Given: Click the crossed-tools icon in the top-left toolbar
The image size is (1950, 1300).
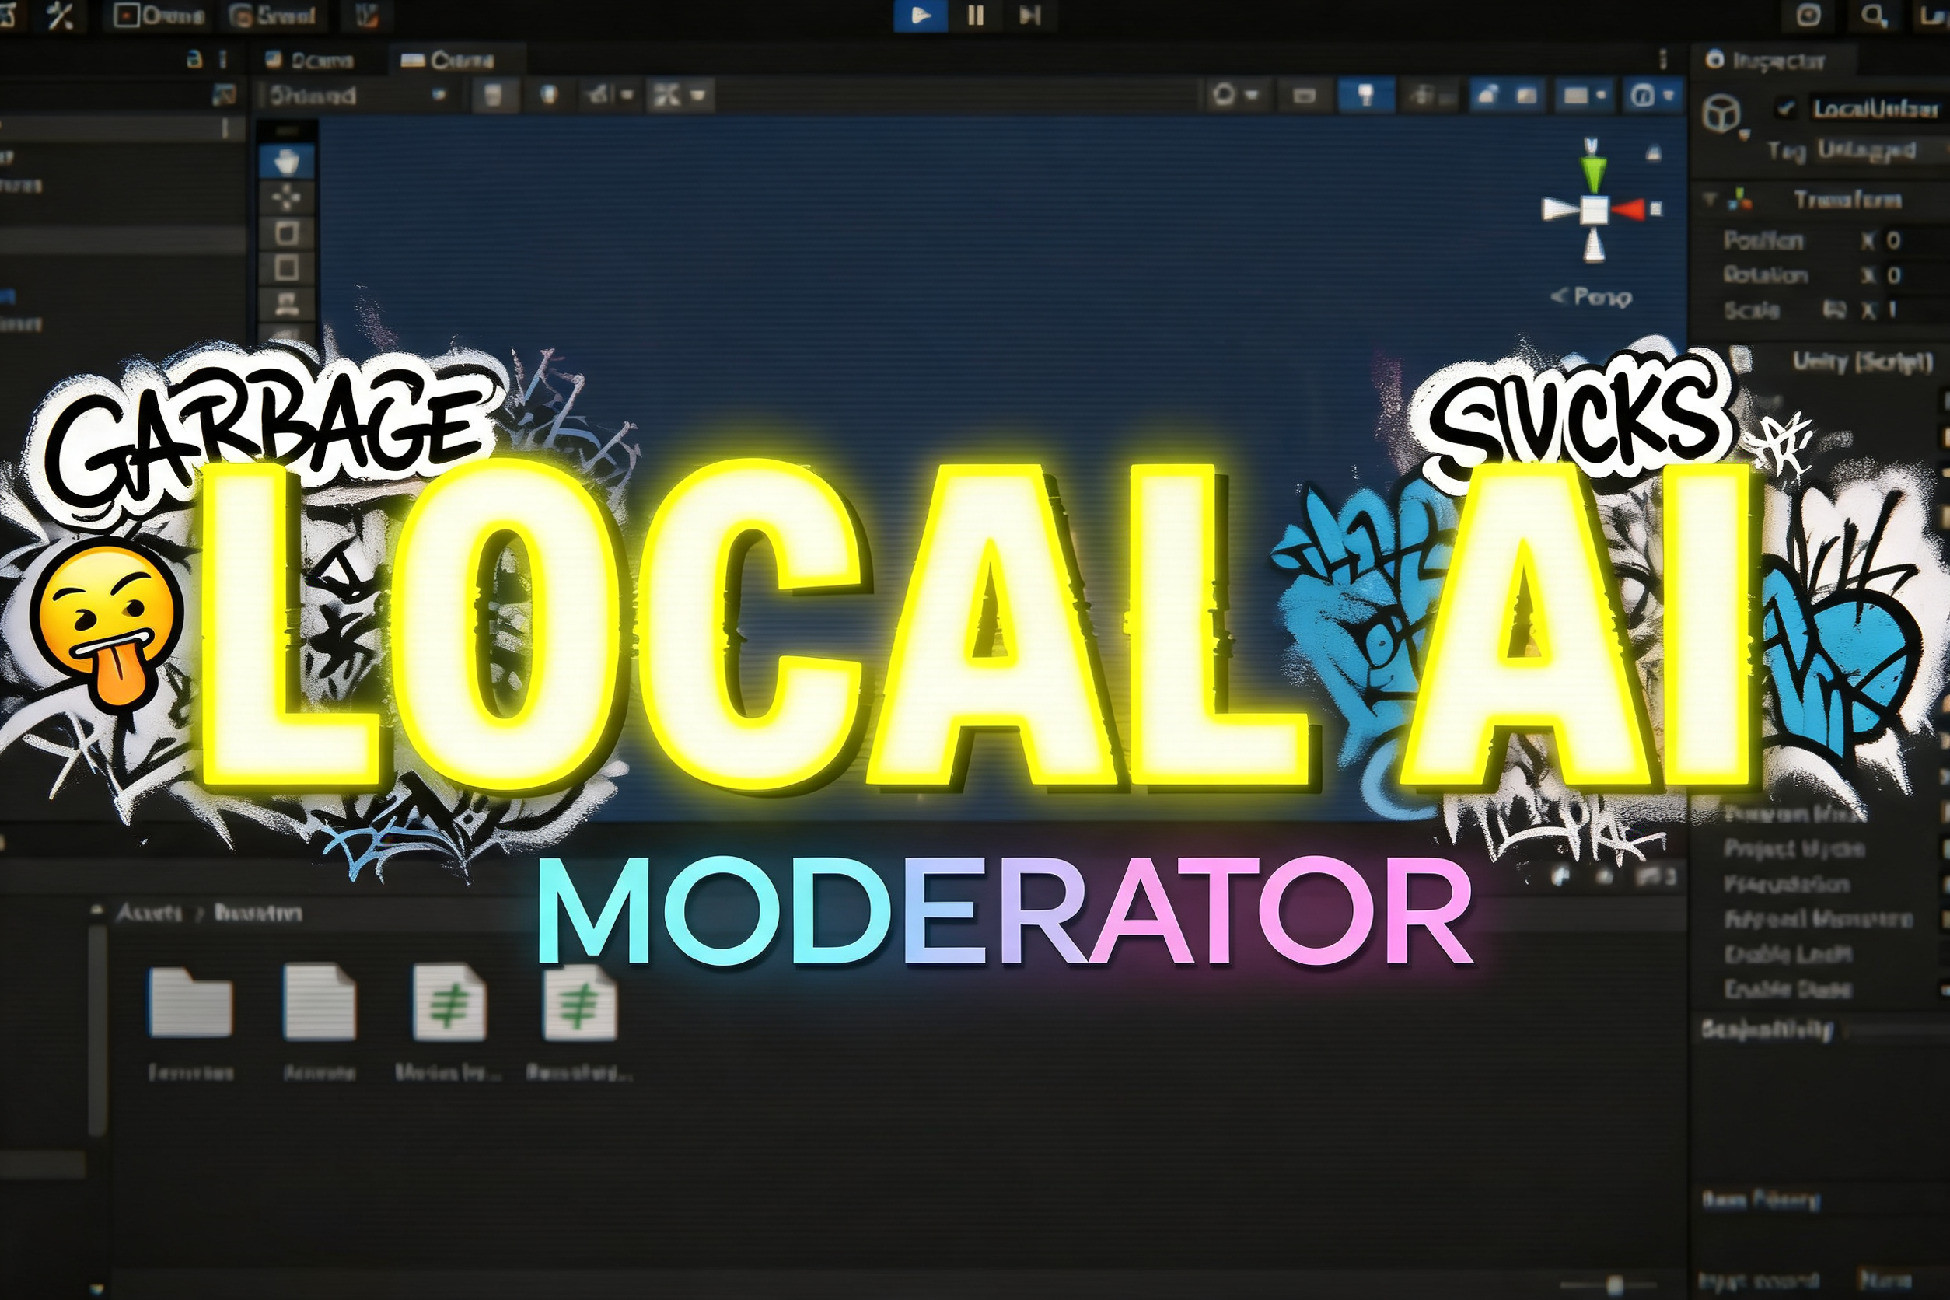Looking at the screenshot, I should coord(61,16).
